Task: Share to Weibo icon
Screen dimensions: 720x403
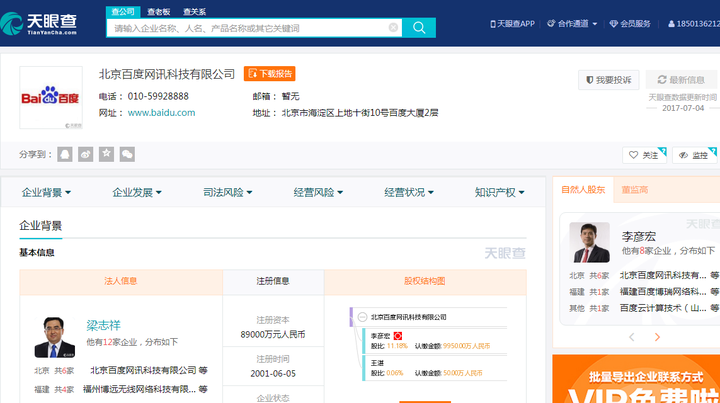Action: [85, 154]
